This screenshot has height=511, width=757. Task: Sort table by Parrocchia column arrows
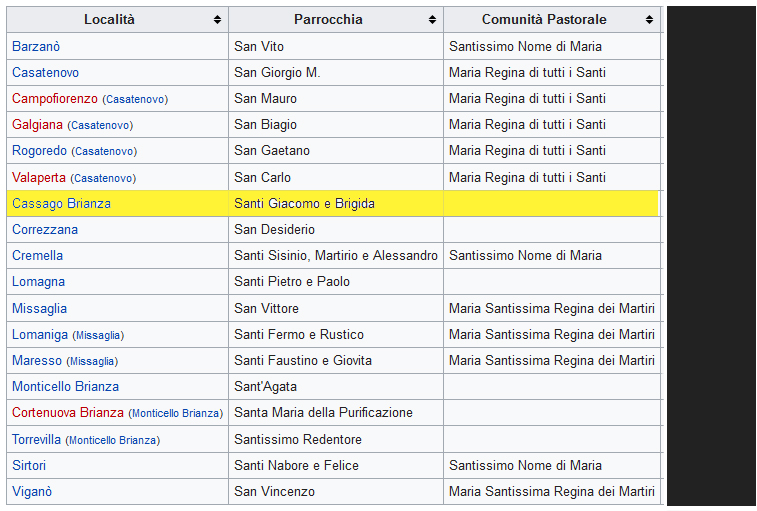click(432, 20)
